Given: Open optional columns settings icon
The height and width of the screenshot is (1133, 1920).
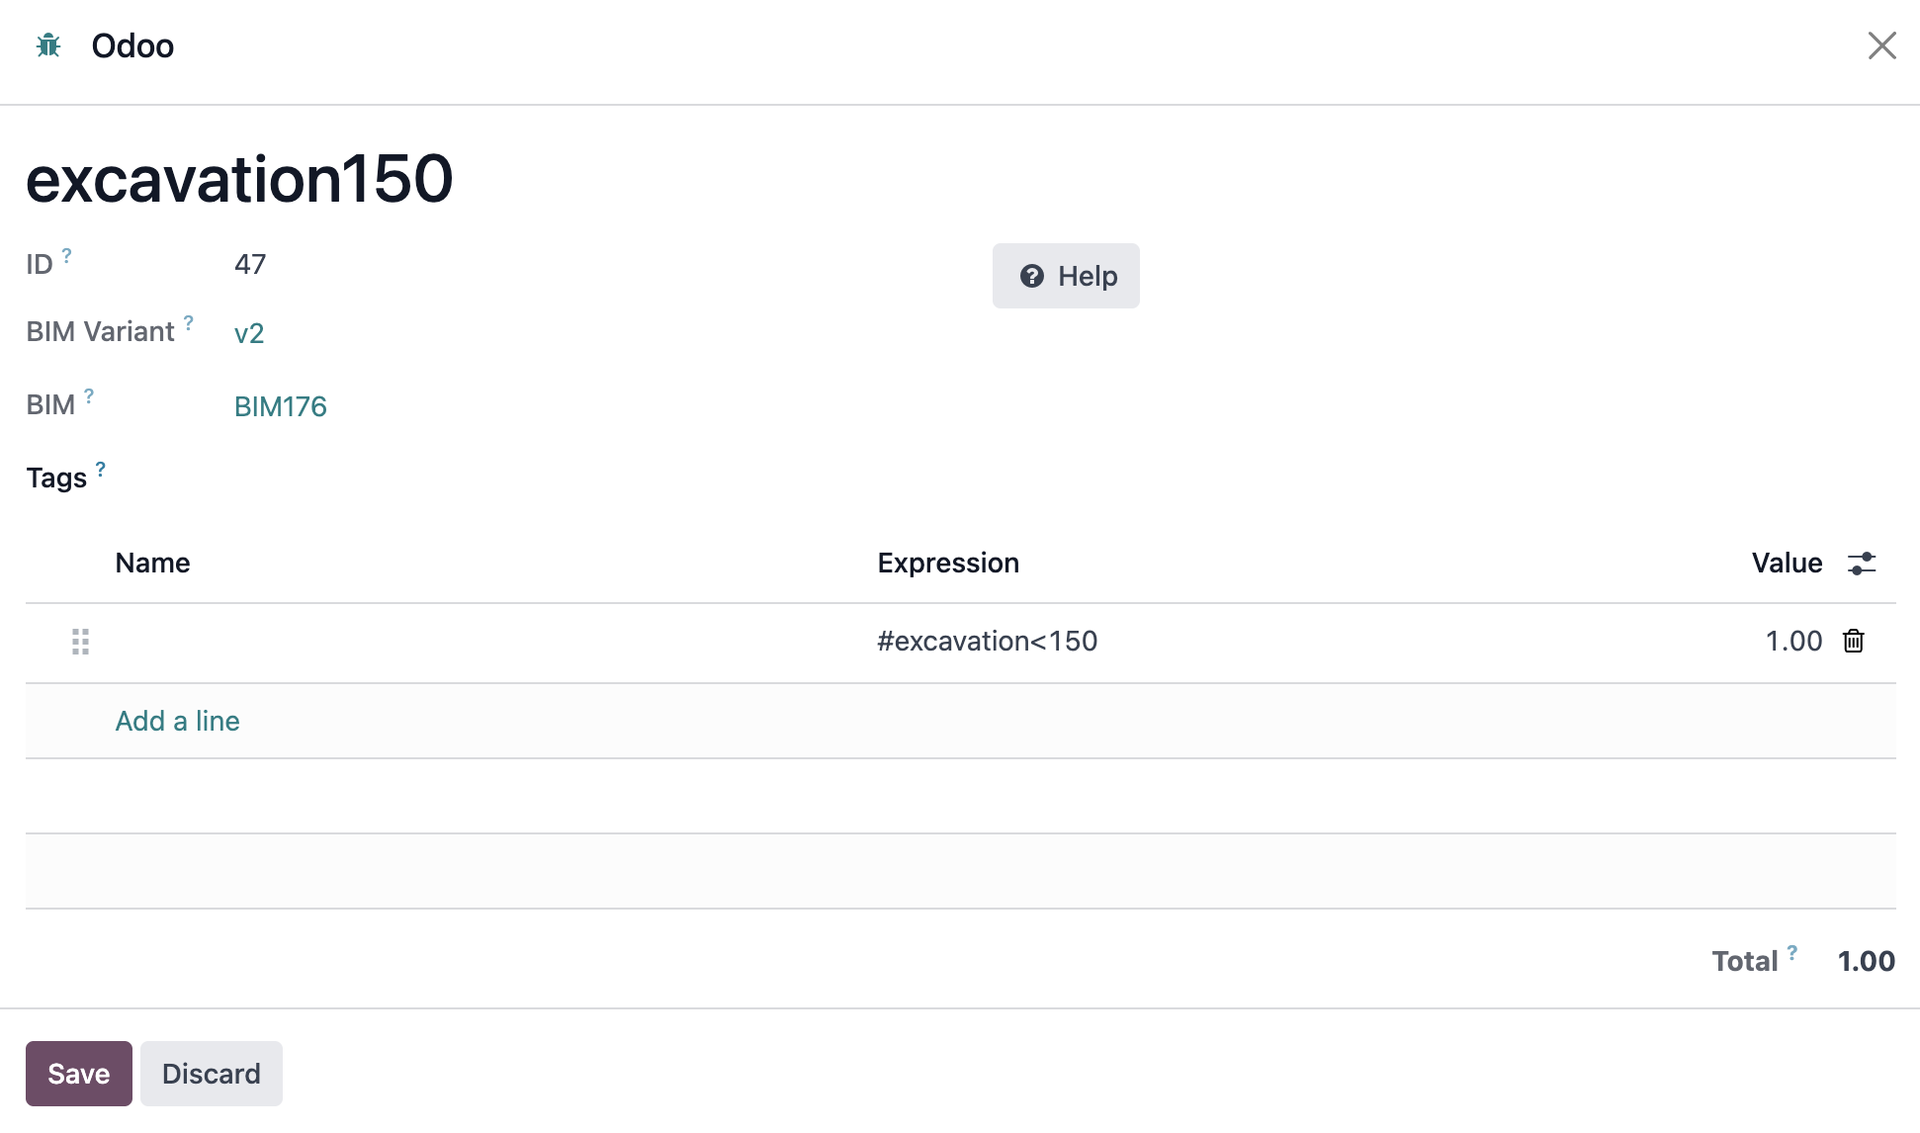Looking at the screenshot, I should pos(1861,563).
